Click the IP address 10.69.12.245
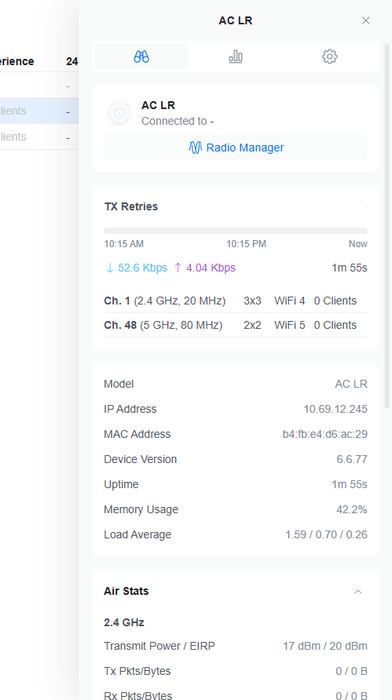392x700 pixels. point(335,409)
